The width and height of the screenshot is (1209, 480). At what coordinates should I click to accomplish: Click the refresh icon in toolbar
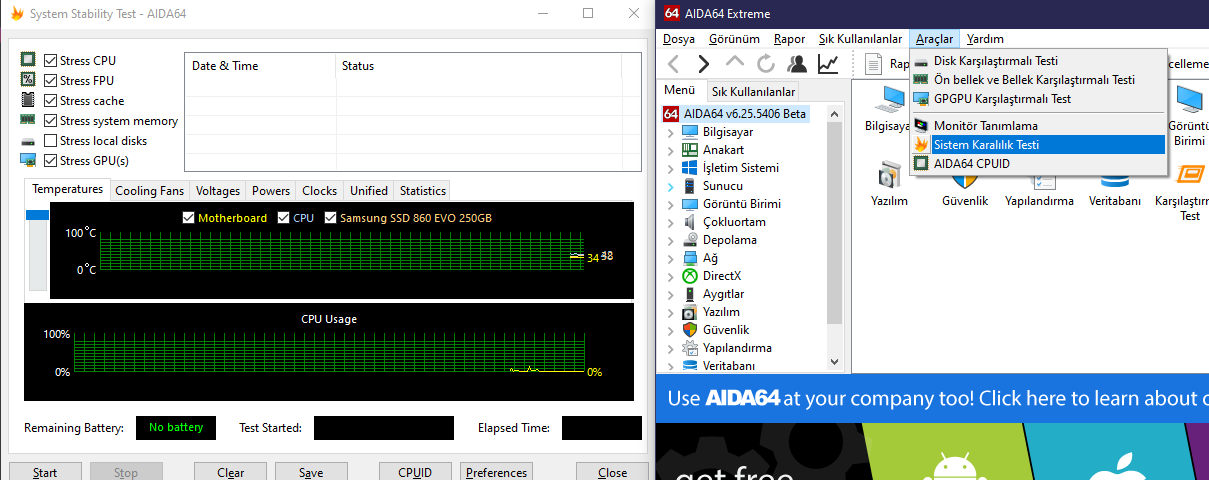(766, 64)
